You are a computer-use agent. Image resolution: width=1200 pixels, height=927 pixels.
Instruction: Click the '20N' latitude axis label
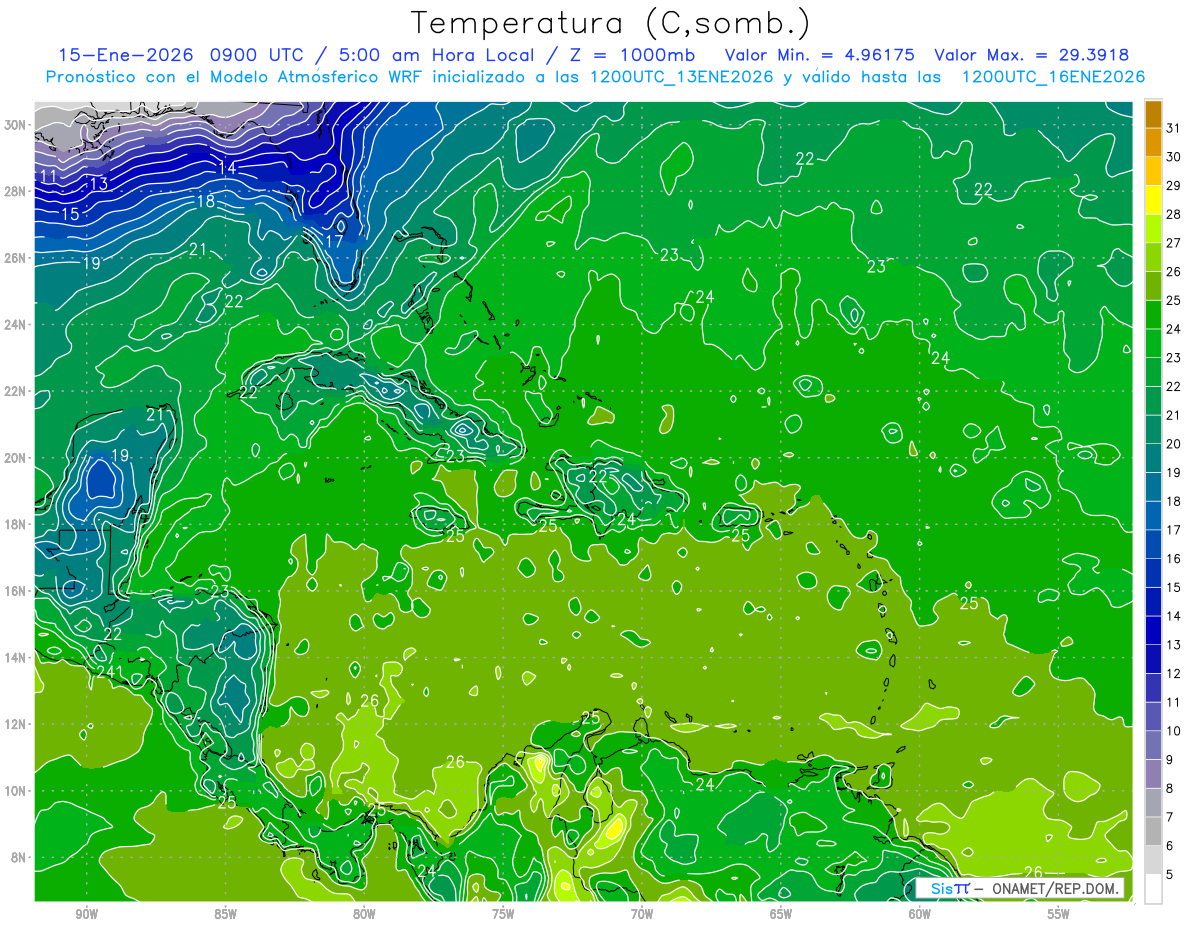click(x=16, y=458)
